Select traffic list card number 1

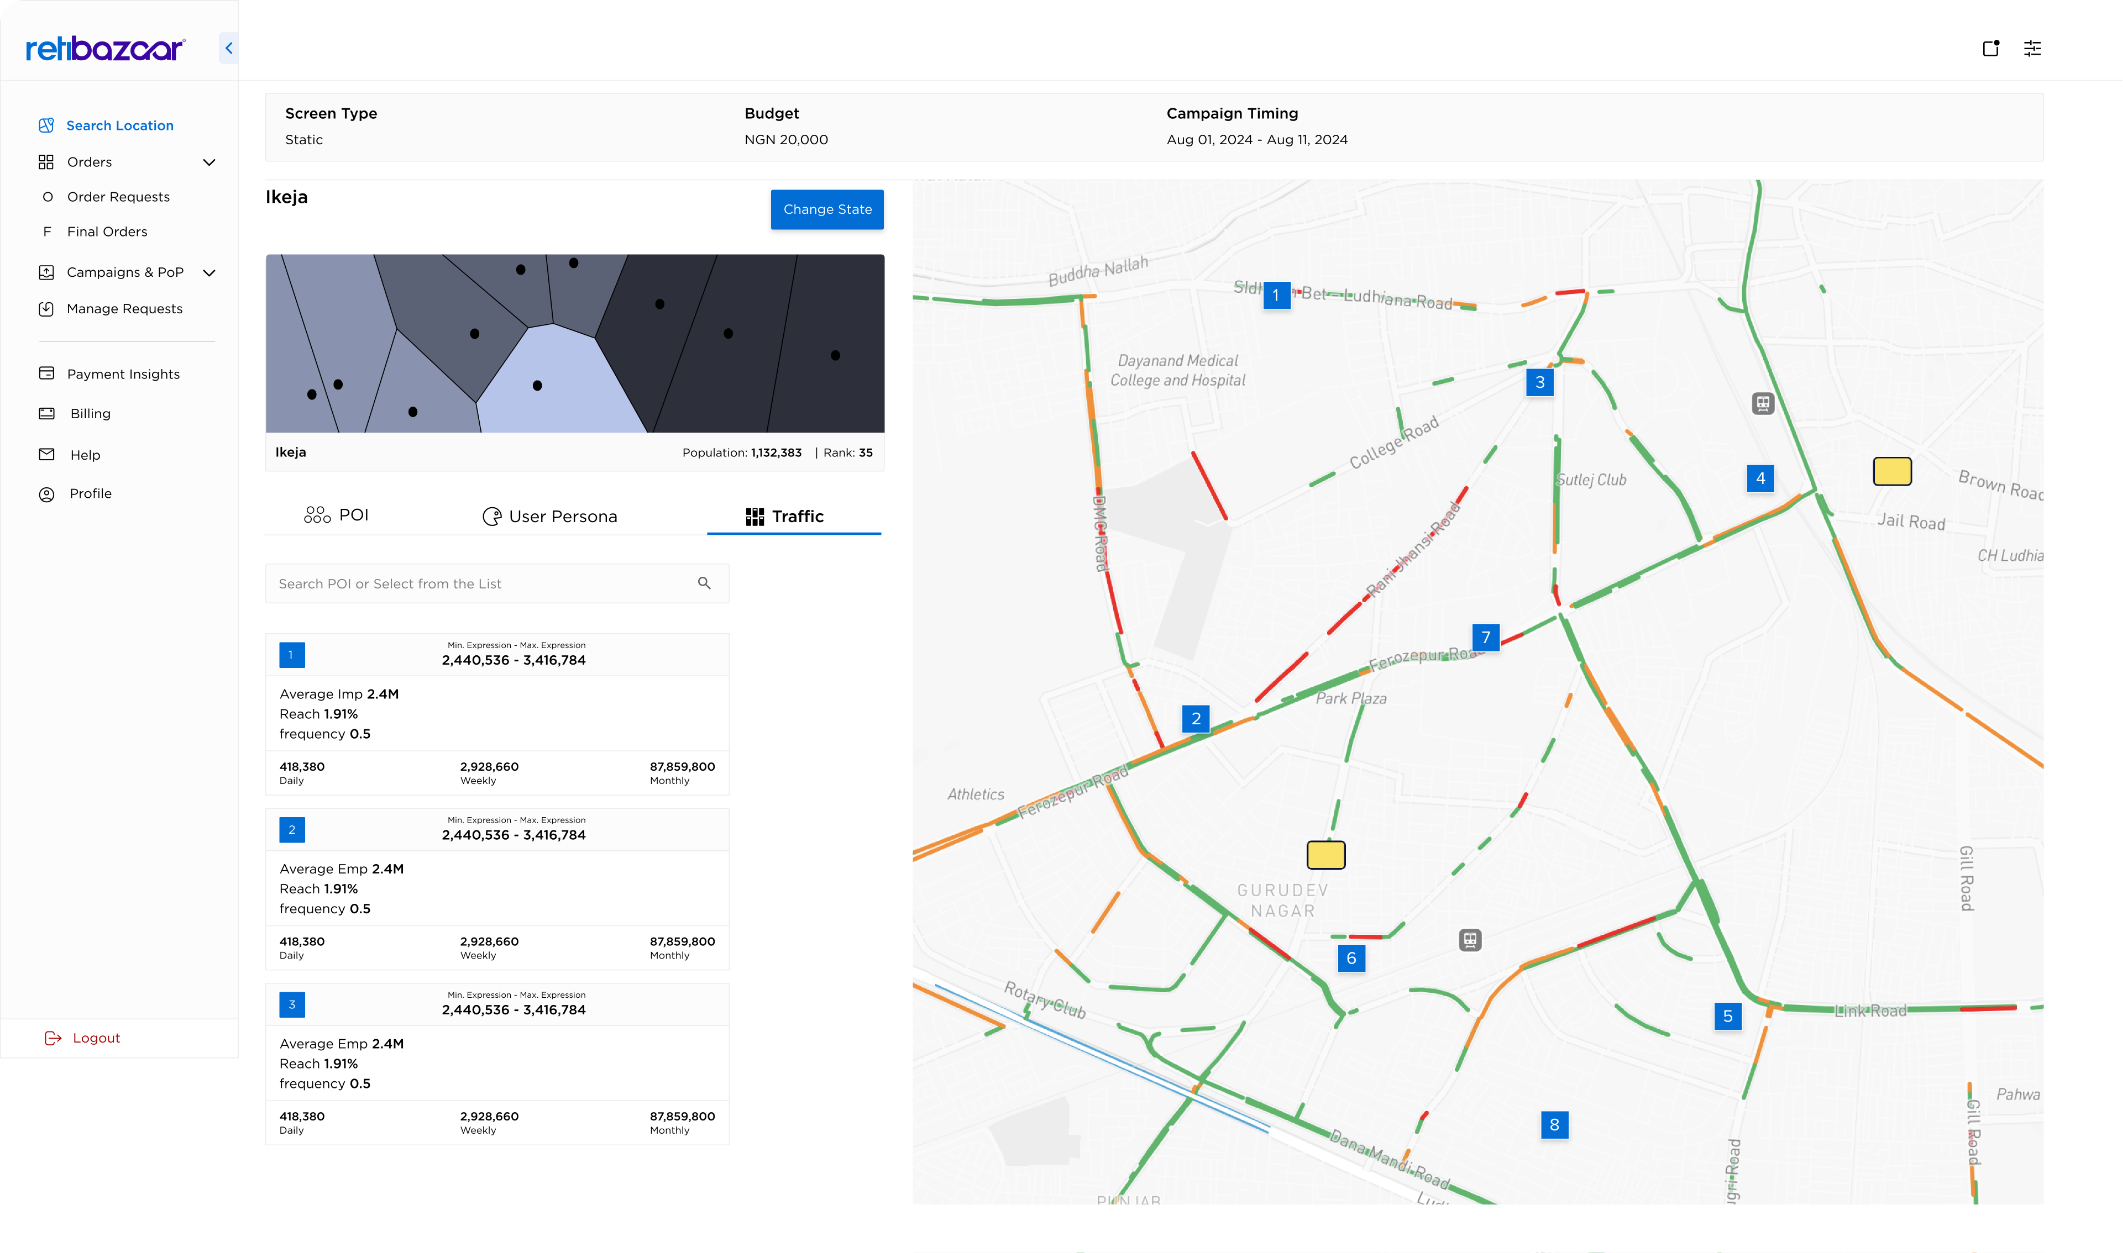point(497,714)
